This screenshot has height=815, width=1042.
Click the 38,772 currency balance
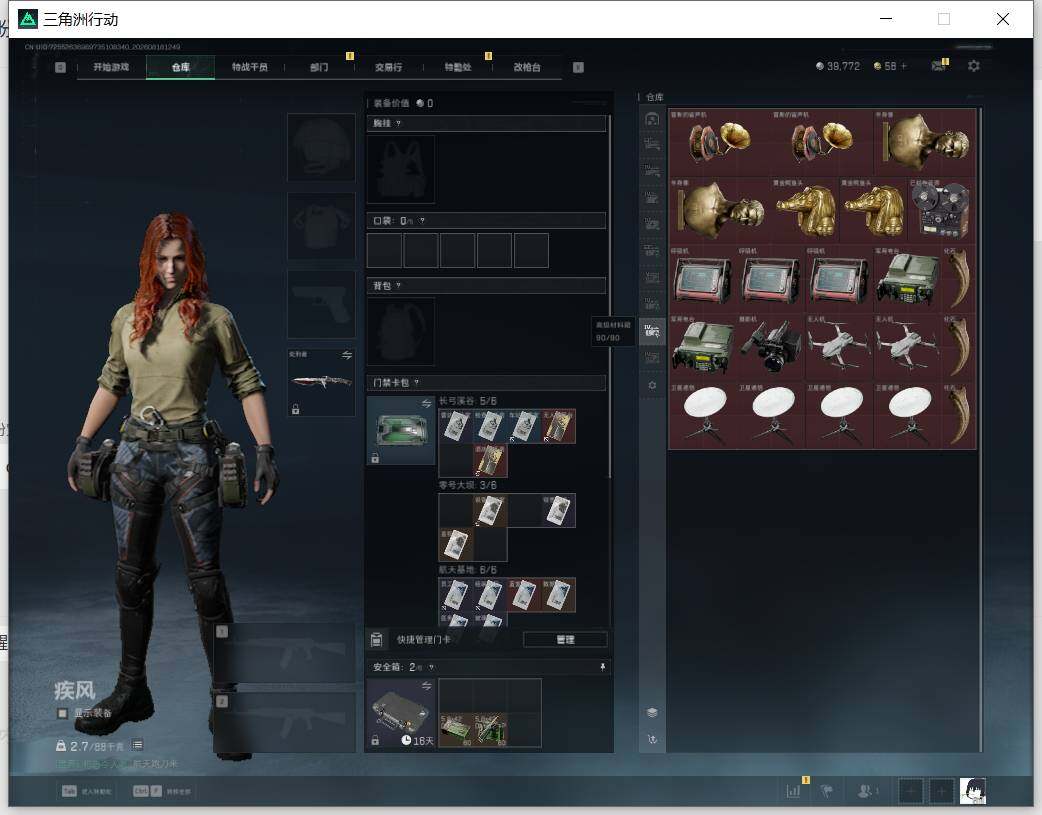(x=837, y=66)
